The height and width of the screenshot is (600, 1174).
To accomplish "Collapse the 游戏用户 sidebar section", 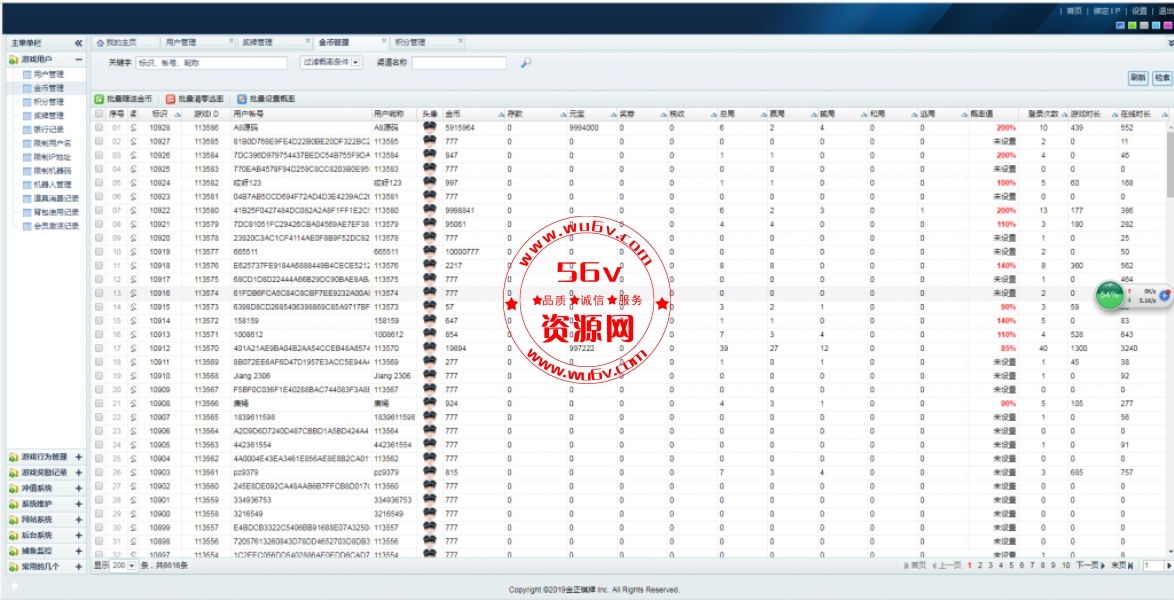I will coord(79,59).
